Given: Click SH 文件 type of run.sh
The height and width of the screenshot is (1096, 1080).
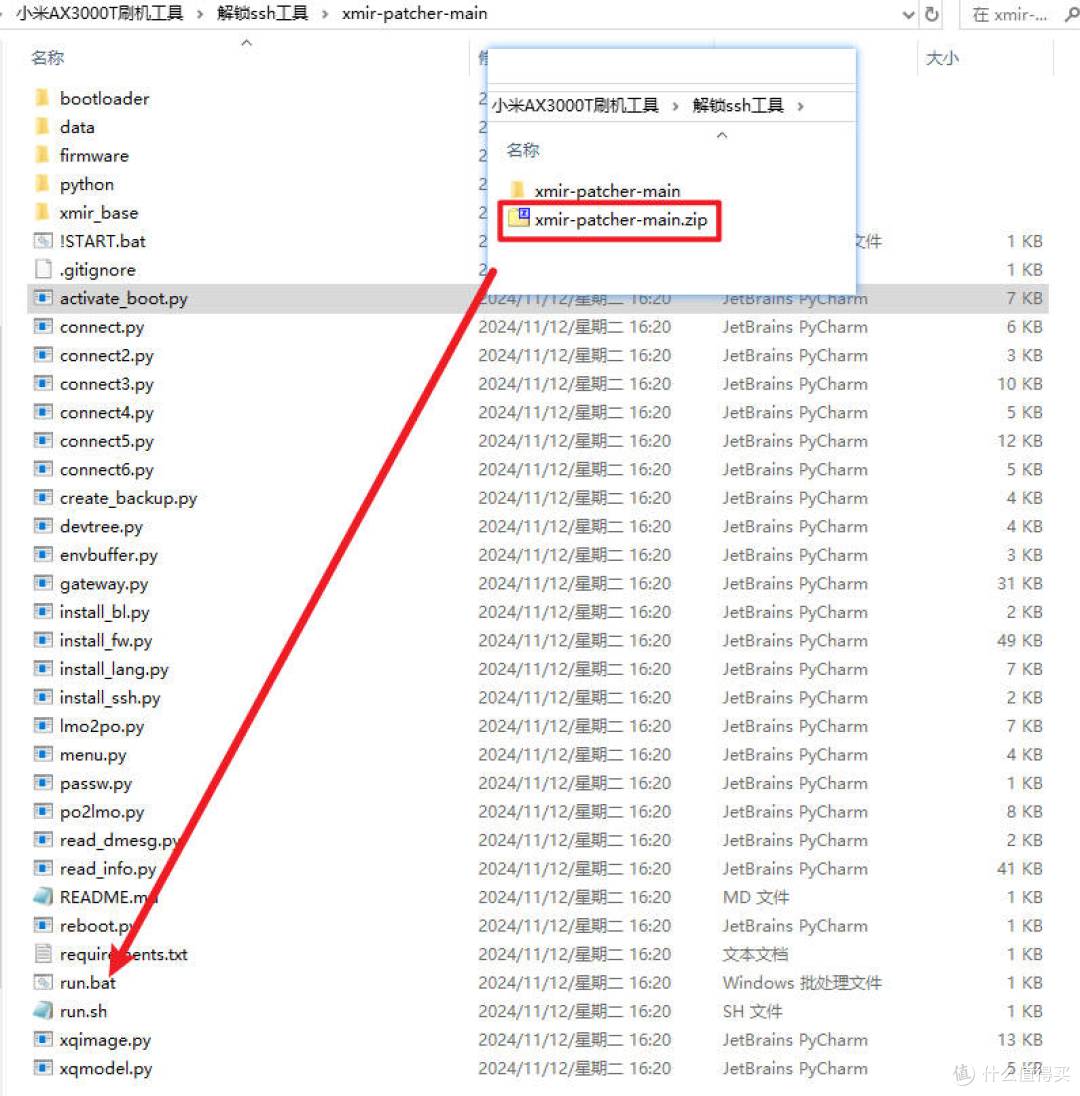Looking at the screenshot, I should click(x=752, y=1011).
